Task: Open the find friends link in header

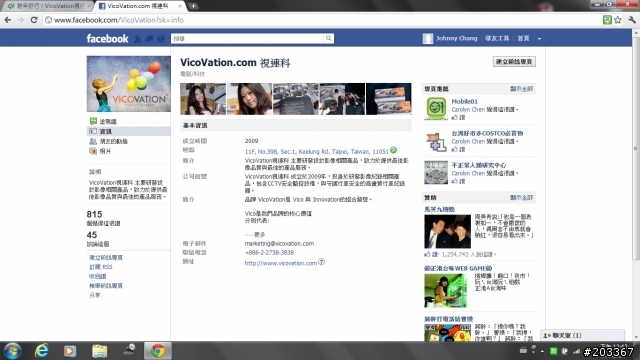Action: click(497, 38)
